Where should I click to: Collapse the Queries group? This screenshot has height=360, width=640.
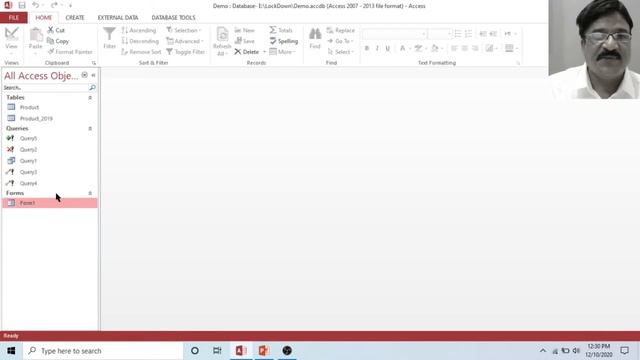pos(90,129)
